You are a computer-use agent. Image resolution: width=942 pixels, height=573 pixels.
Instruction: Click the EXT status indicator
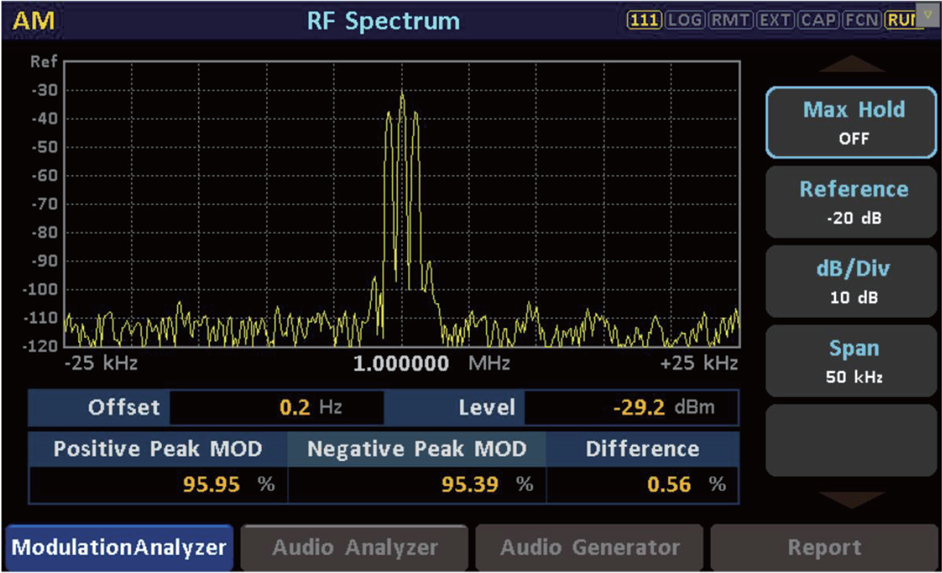(775, 20)
